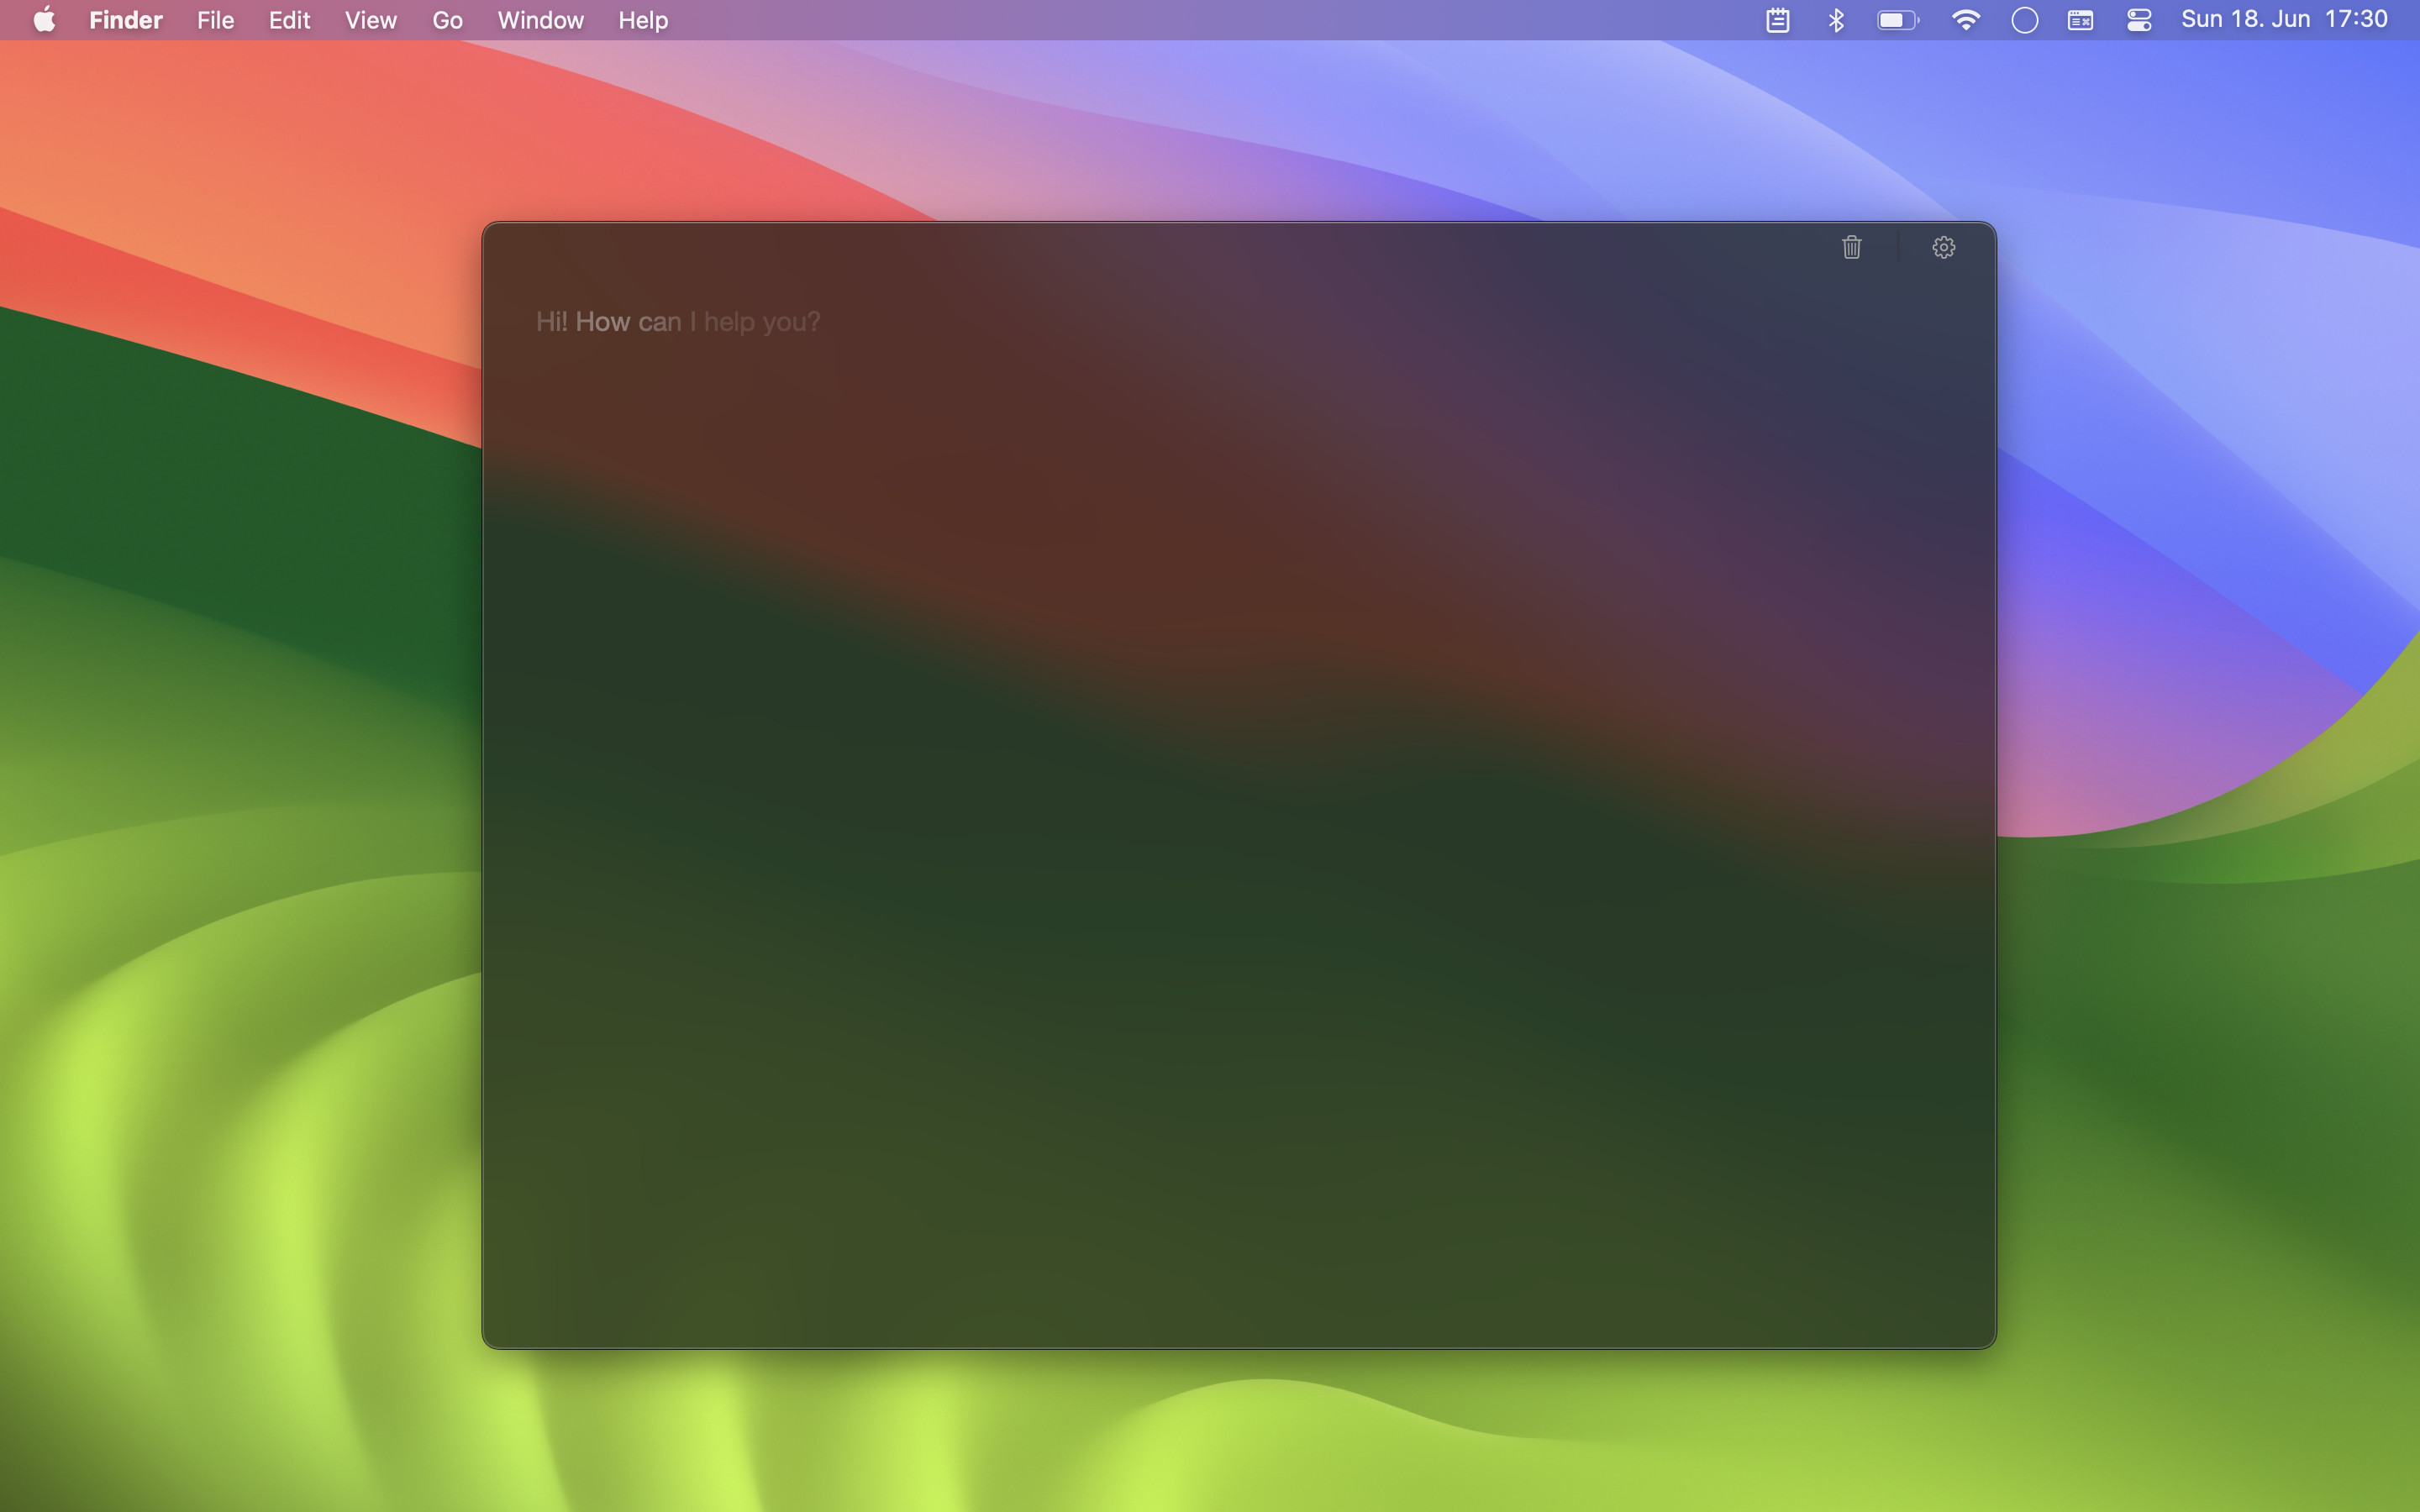Click the notepad icon in menu bar
This screenshot has height=1512, width=2420.
tap(1777, 20)
